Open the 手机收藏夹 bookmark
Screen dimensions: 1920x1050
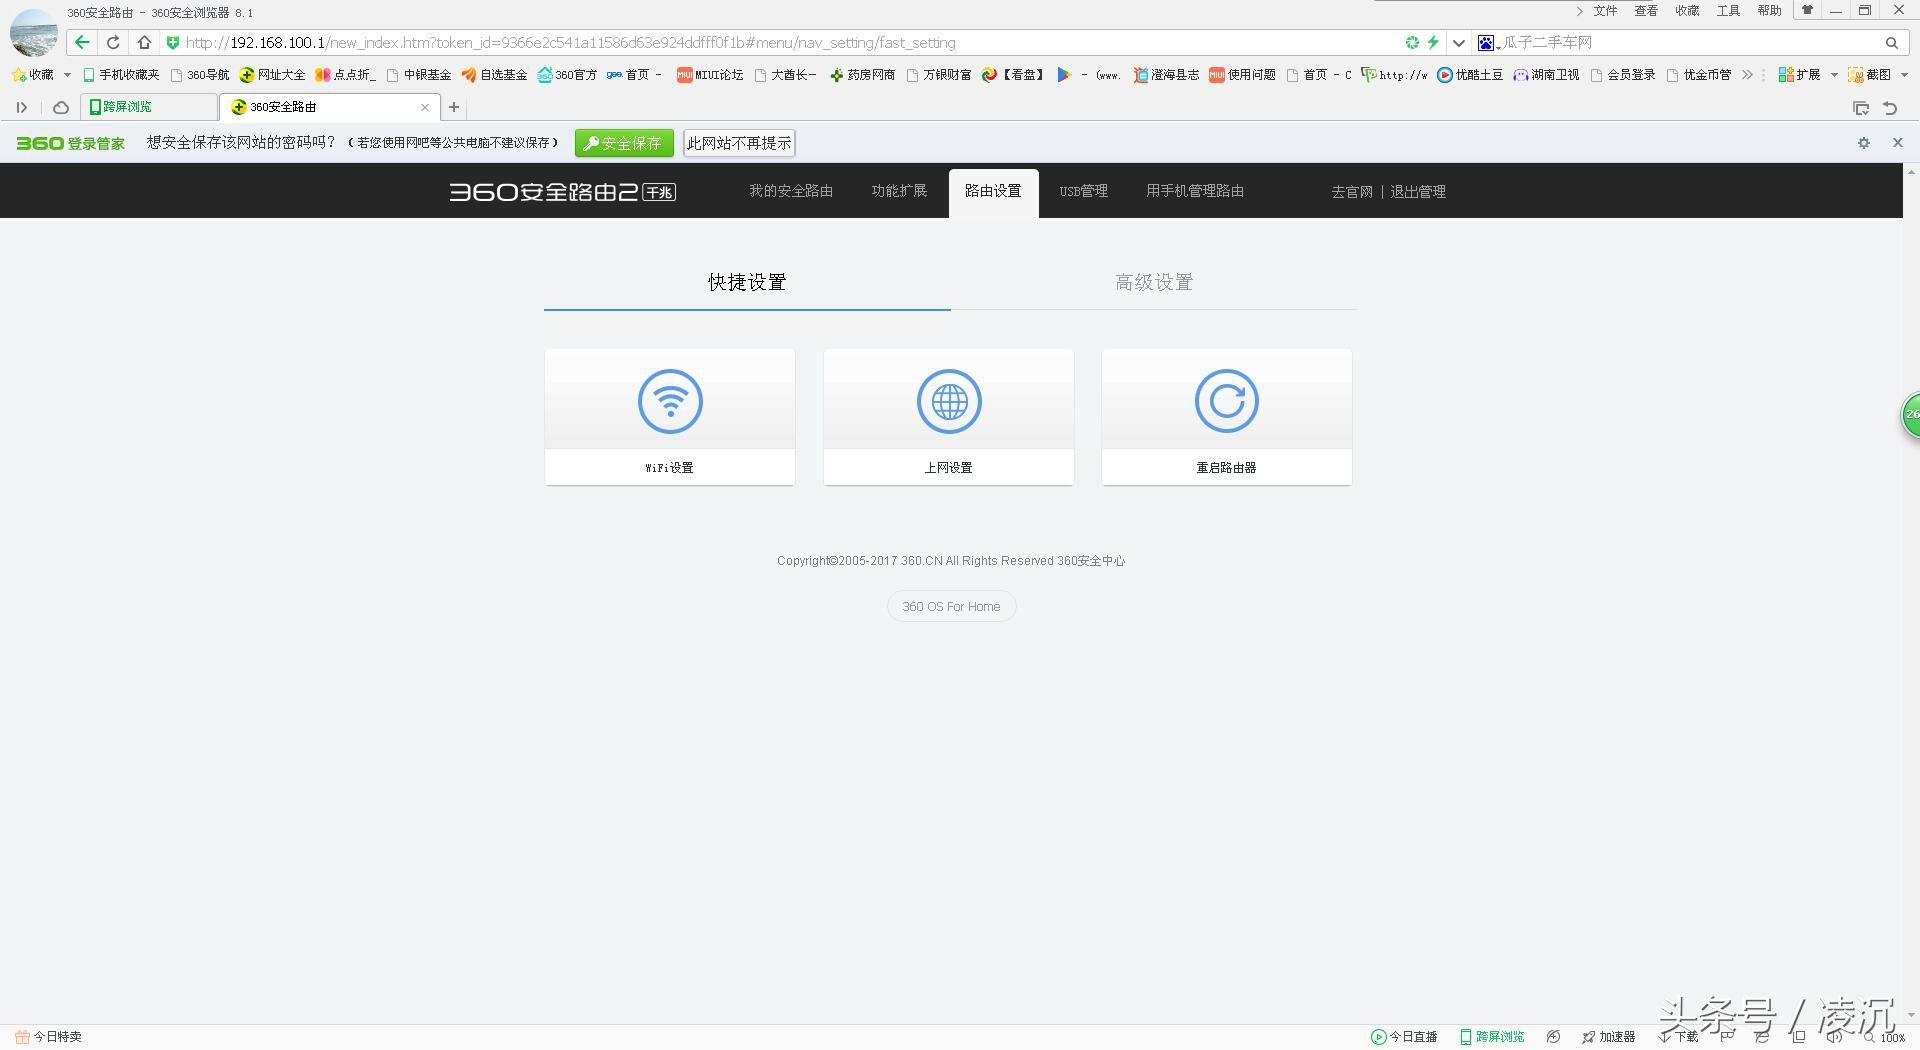tap(121, 75)
